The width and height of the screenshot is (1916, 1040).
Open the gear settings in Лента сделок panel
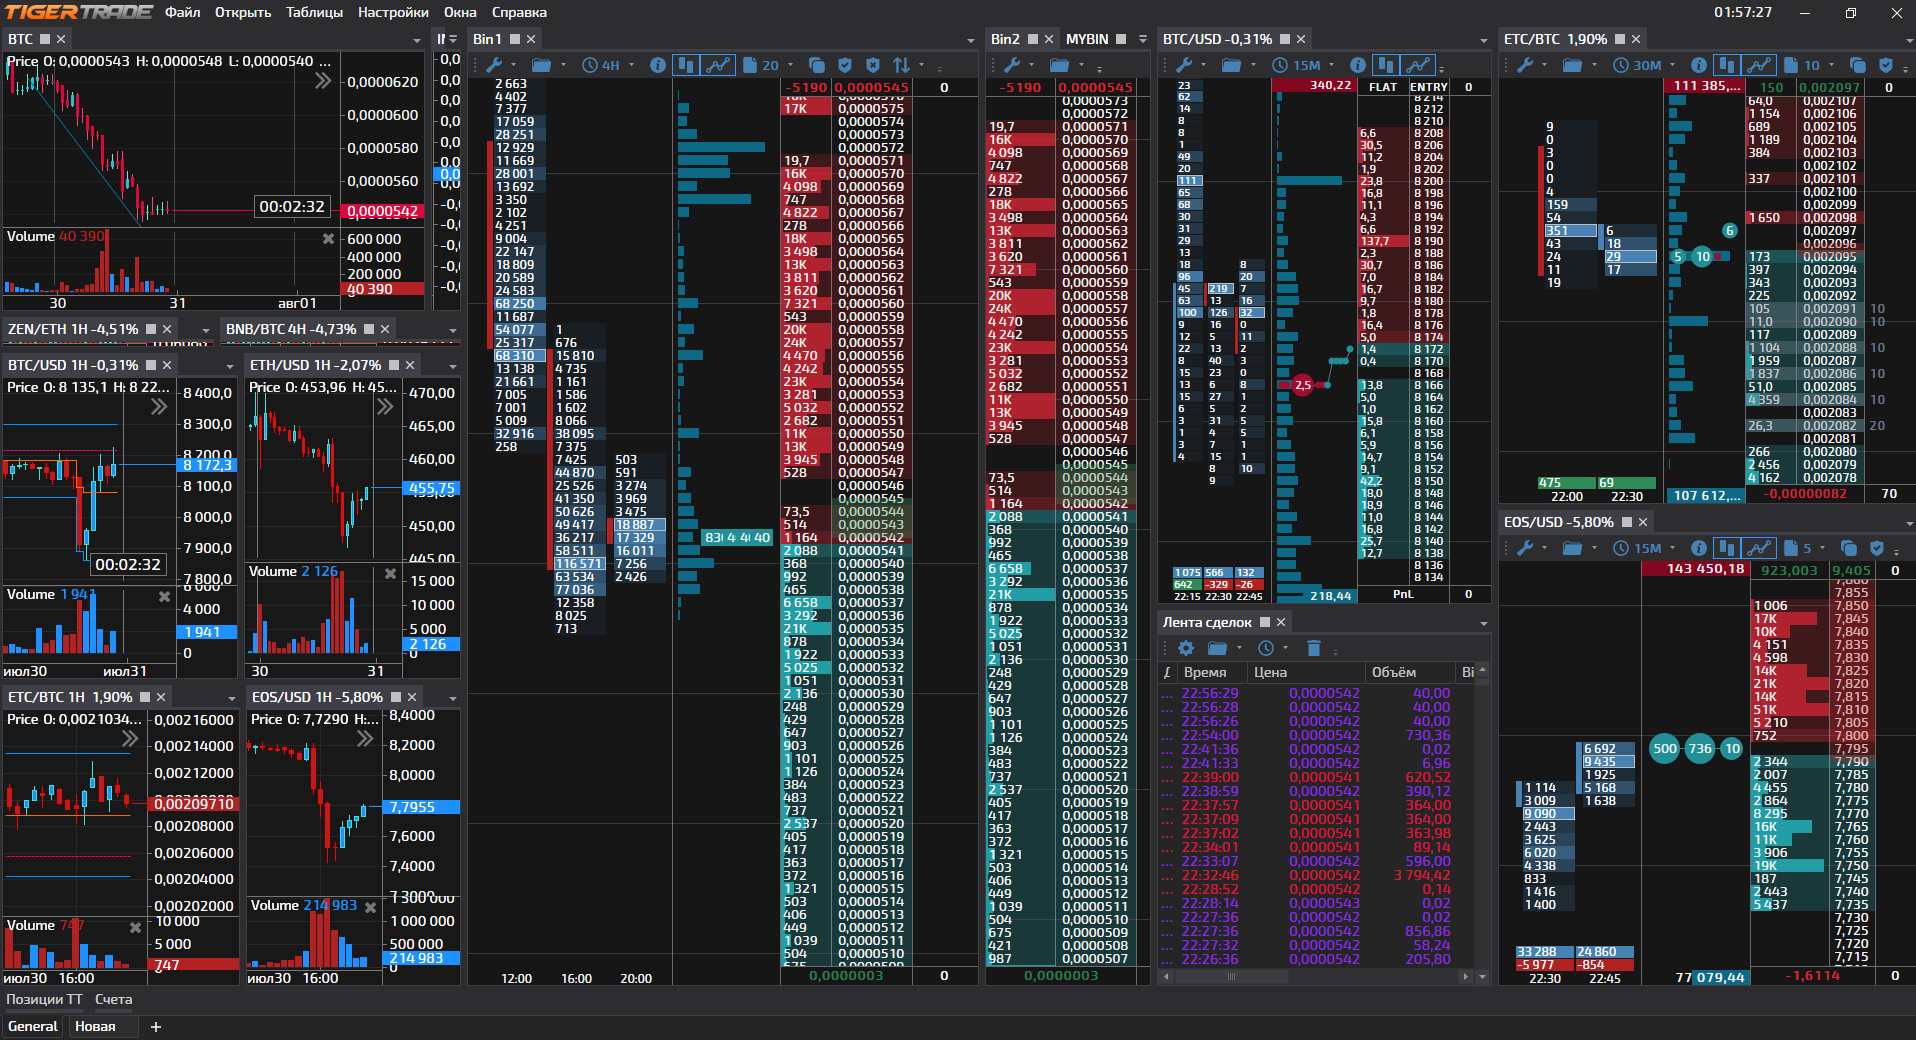1186,648
